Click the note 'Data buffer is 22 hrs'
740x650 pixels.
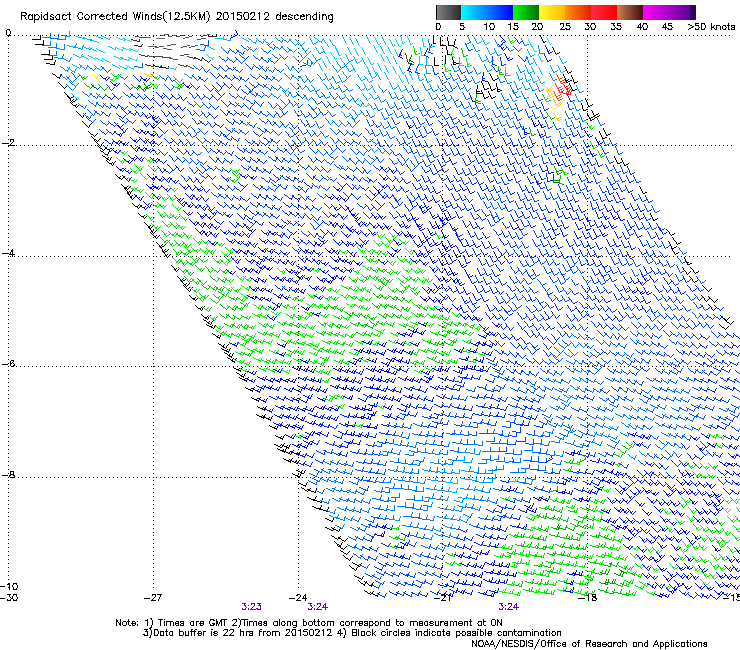click(201, 633)
